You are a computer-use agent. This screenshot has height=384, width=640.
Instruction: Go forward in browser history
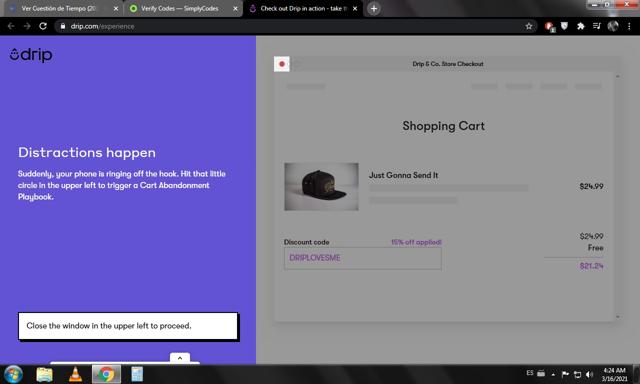pos(27,26)
